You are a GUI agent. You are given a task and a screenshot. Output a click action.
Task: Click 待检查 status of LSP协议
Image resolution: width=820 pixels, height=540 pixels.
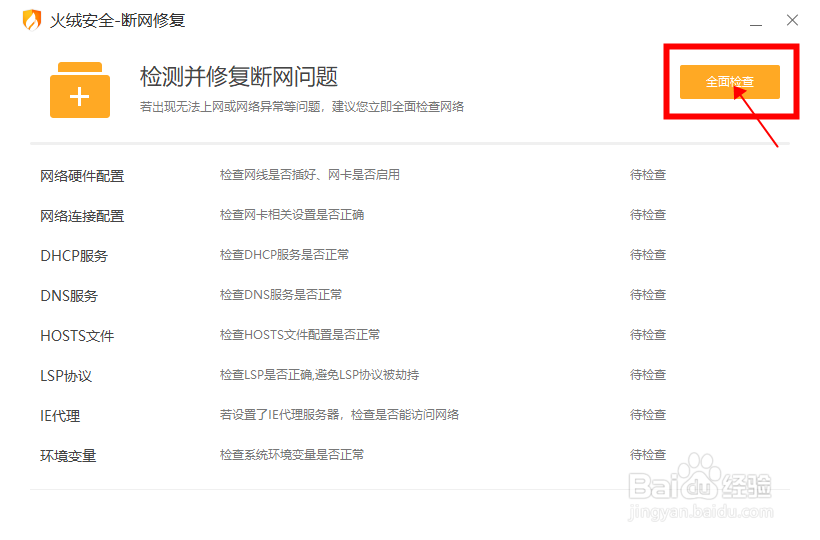(648, 375)
